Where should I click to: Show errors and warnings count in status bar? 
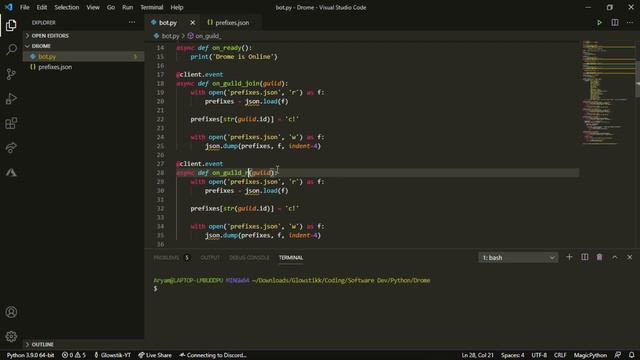point(74,355)
